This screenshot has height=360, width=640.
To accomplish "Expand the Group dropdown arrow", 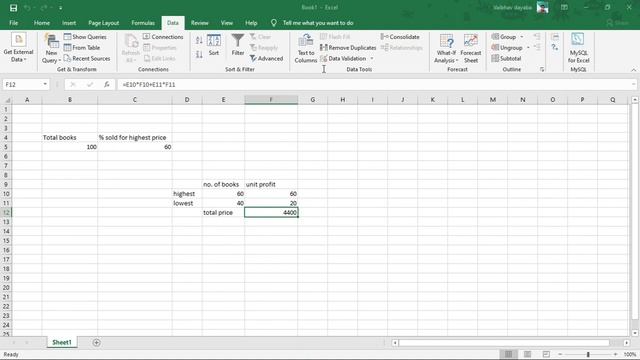I will click(522, 37).
